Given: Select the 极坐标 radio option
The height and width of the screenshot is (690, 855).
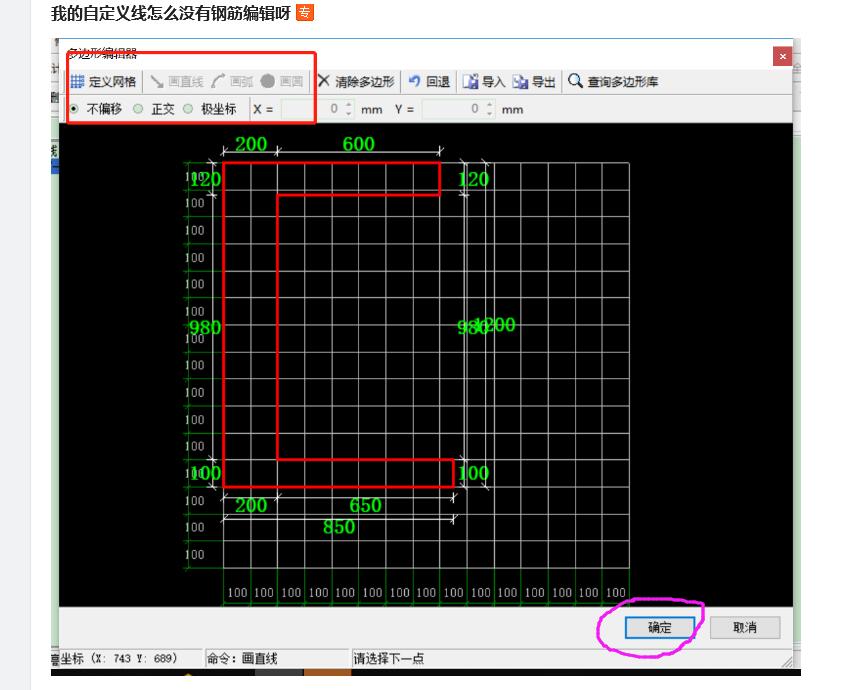Looking at the screenshot, I should [210, 109].
